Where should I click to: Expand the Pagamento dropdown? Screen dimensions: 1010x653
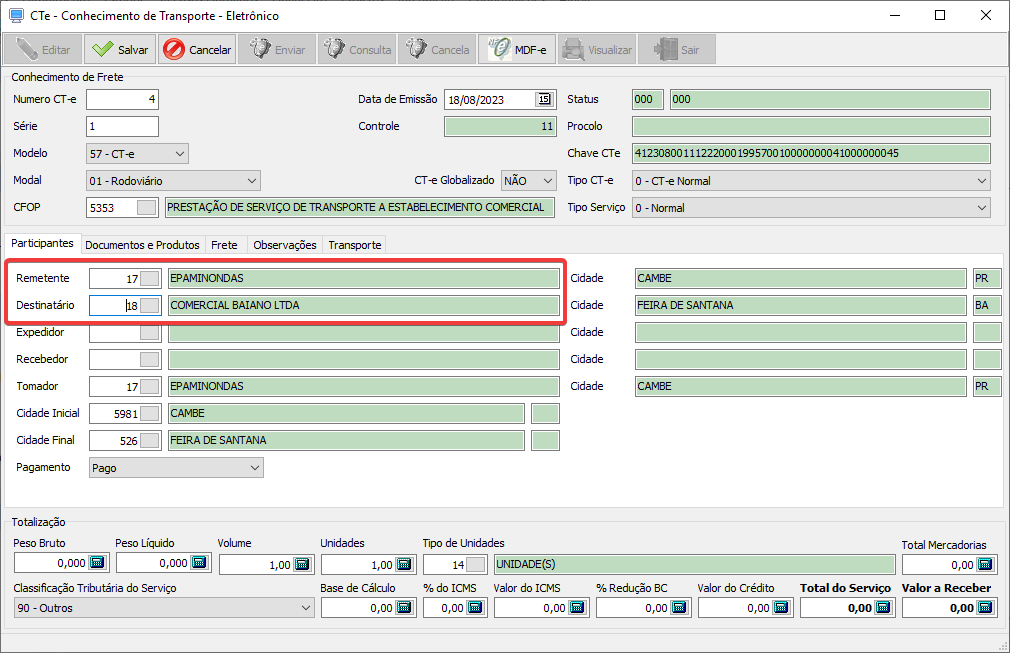(255, 468)
